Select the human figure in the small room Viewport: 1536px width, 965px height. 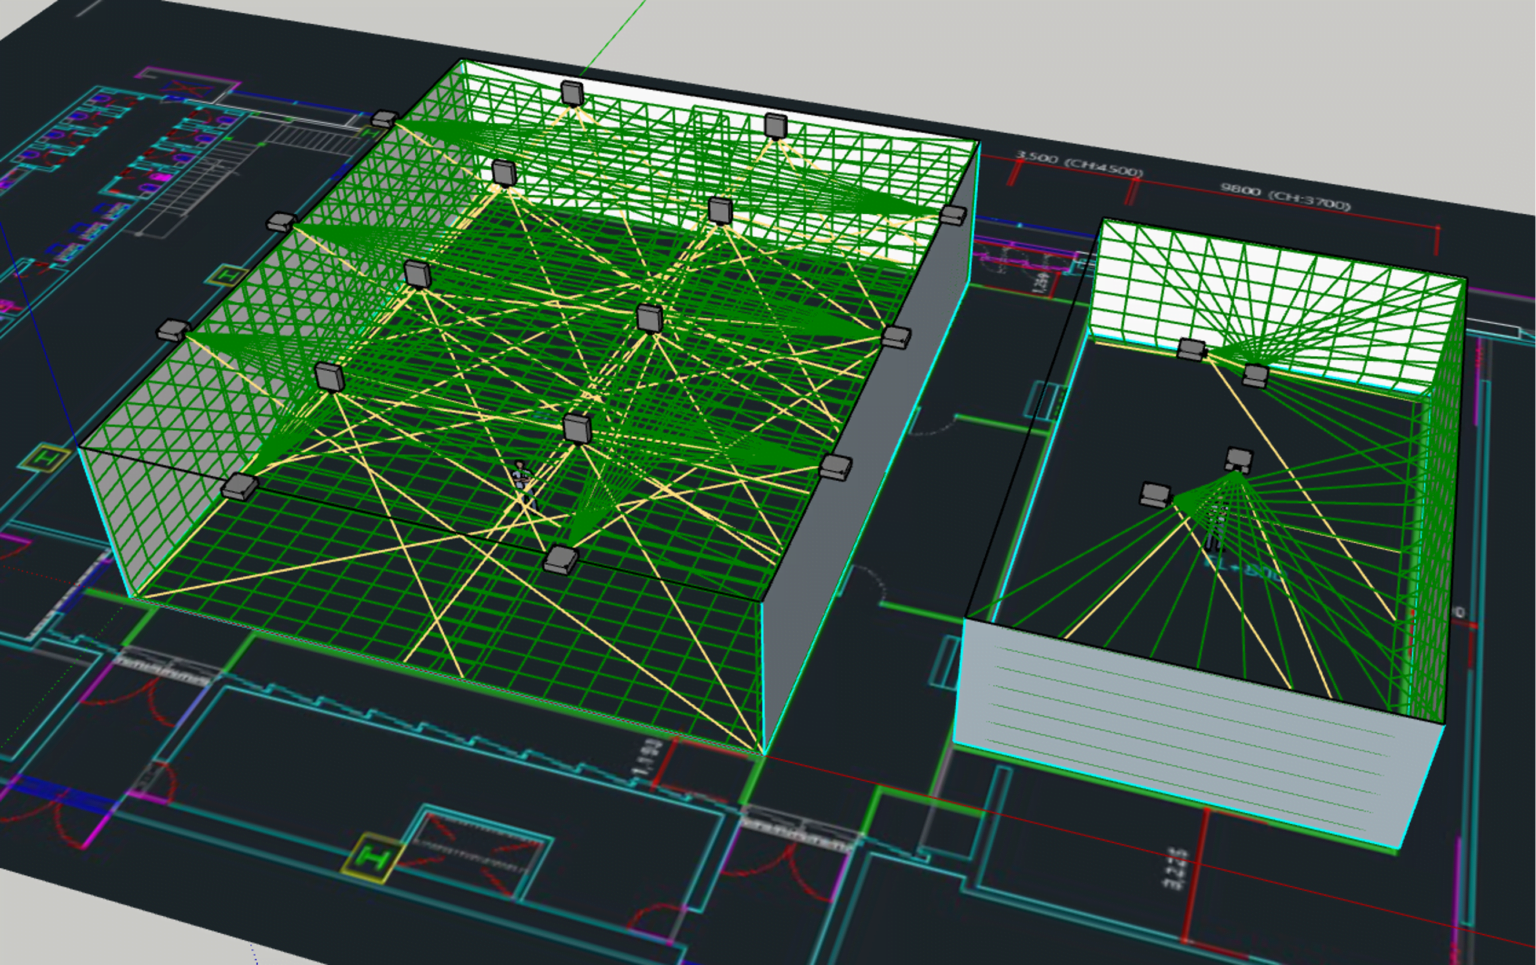[1215, 530]
